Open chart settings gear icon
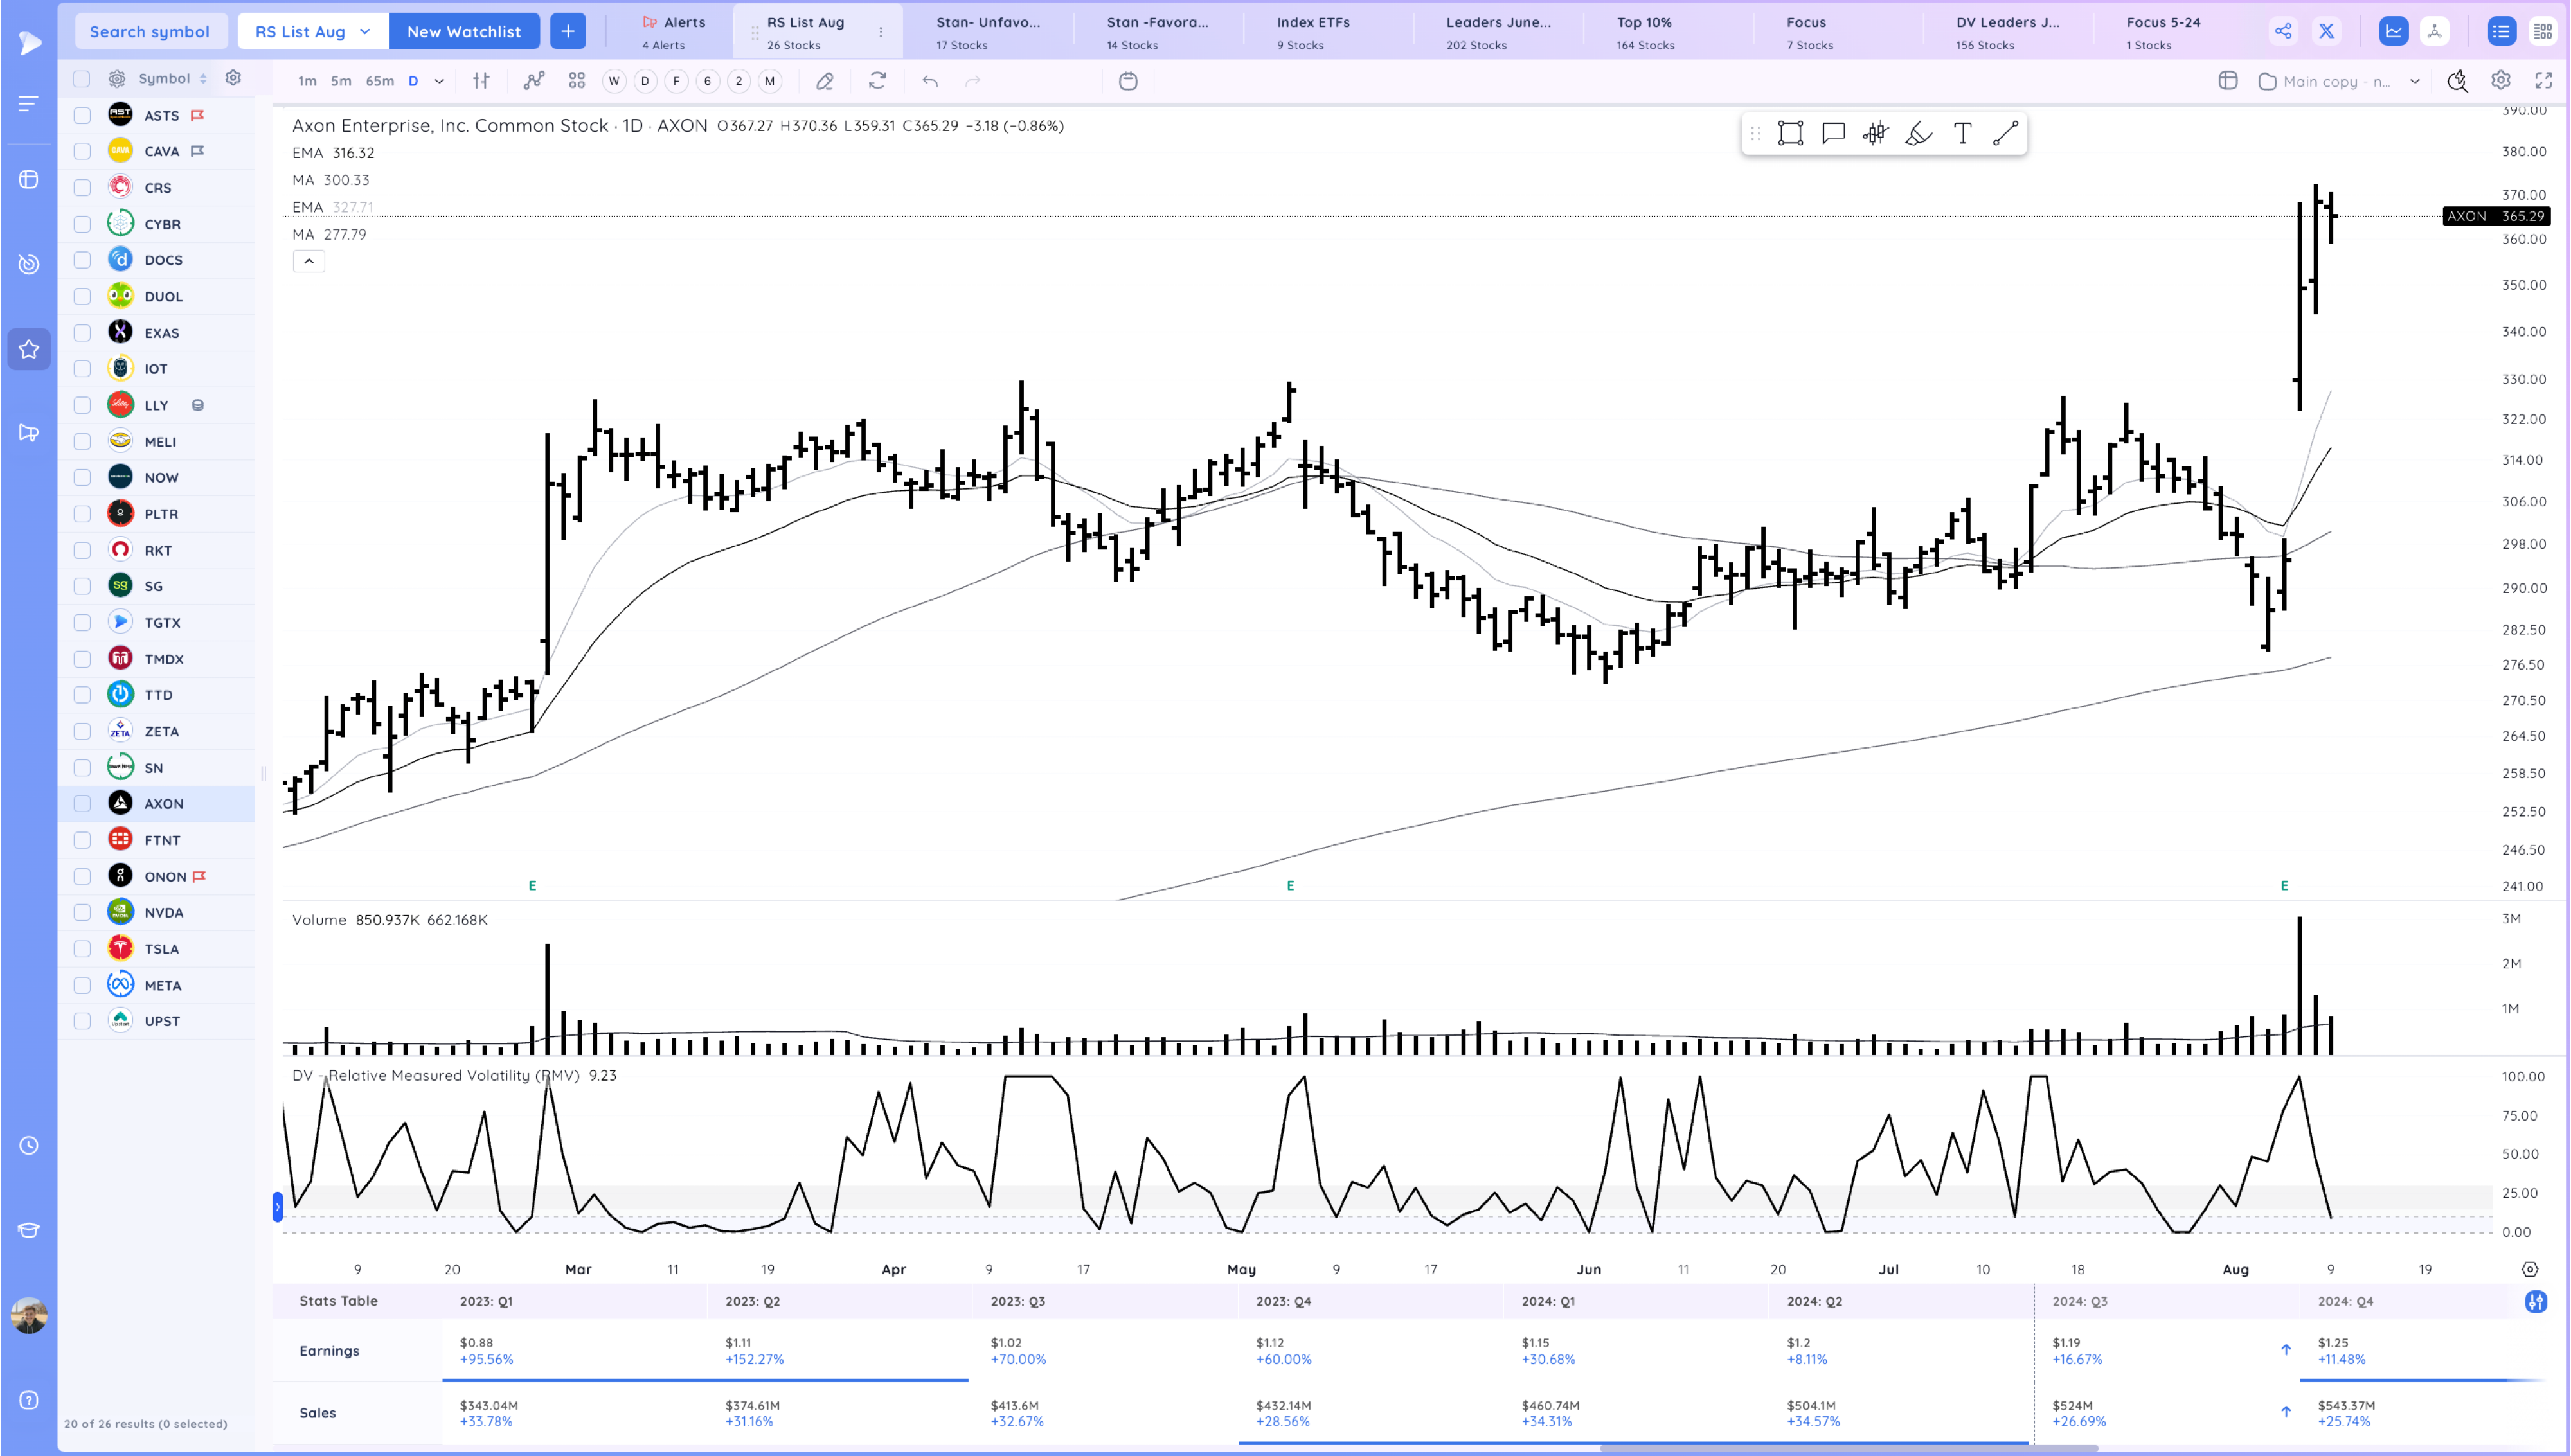This screenshot has width=2571, height=1456. tap(2500, 81)
